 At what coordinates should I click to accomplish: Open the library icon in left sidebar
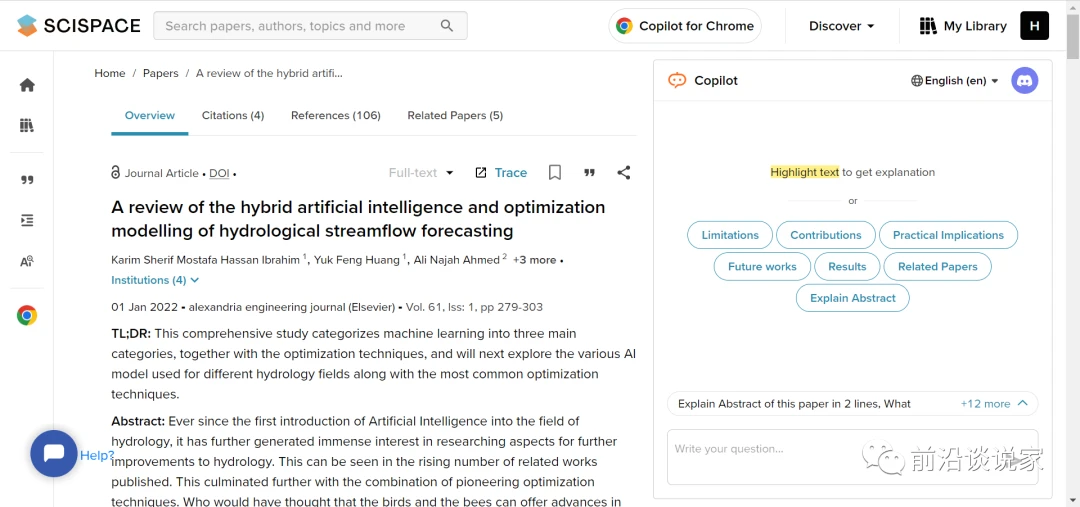(x=27, y=125)
